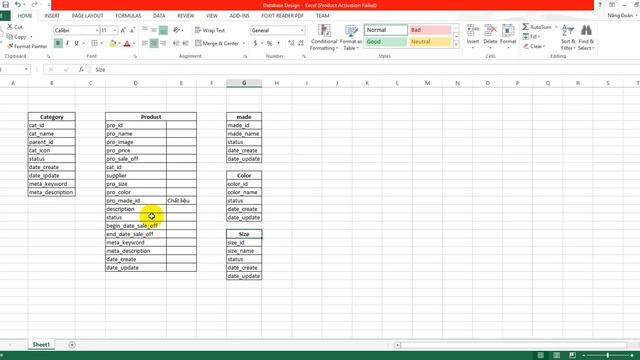The height and width of the screenshot is (360, 640).
Task: Click the Copy icon
Action: (x=10, y=36)
